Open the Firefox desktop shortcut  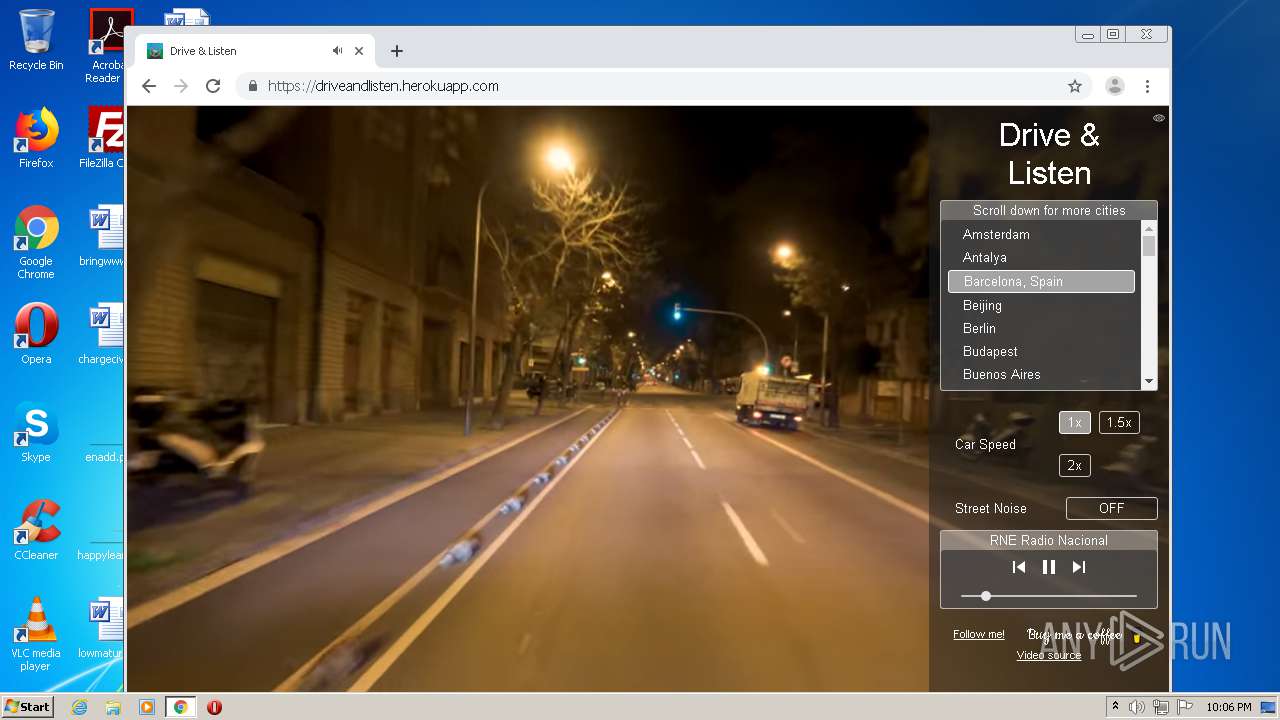point(36,138)
